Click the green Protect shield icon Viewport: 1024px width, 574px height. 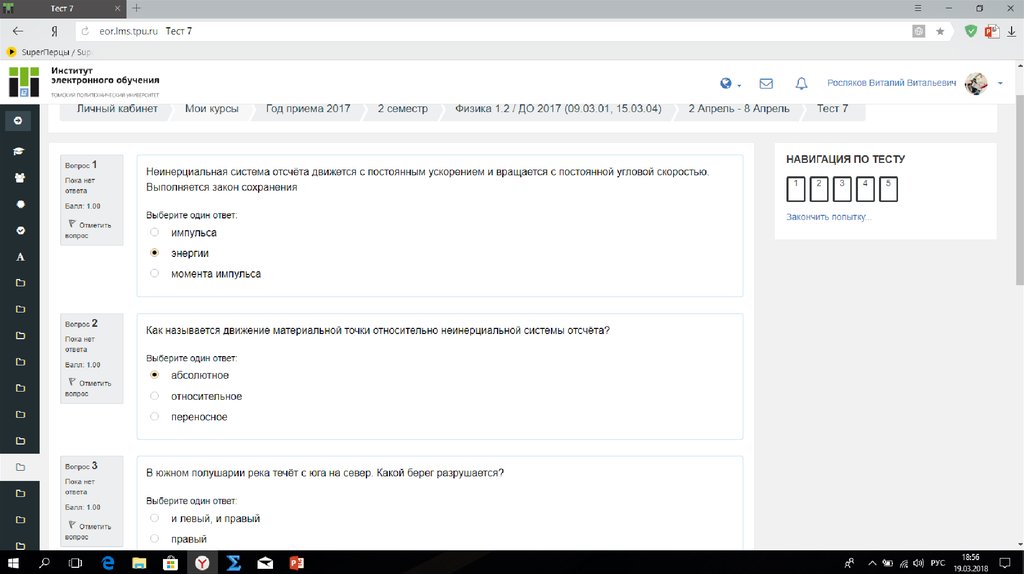pyautogui.click(x=971, y=31)
